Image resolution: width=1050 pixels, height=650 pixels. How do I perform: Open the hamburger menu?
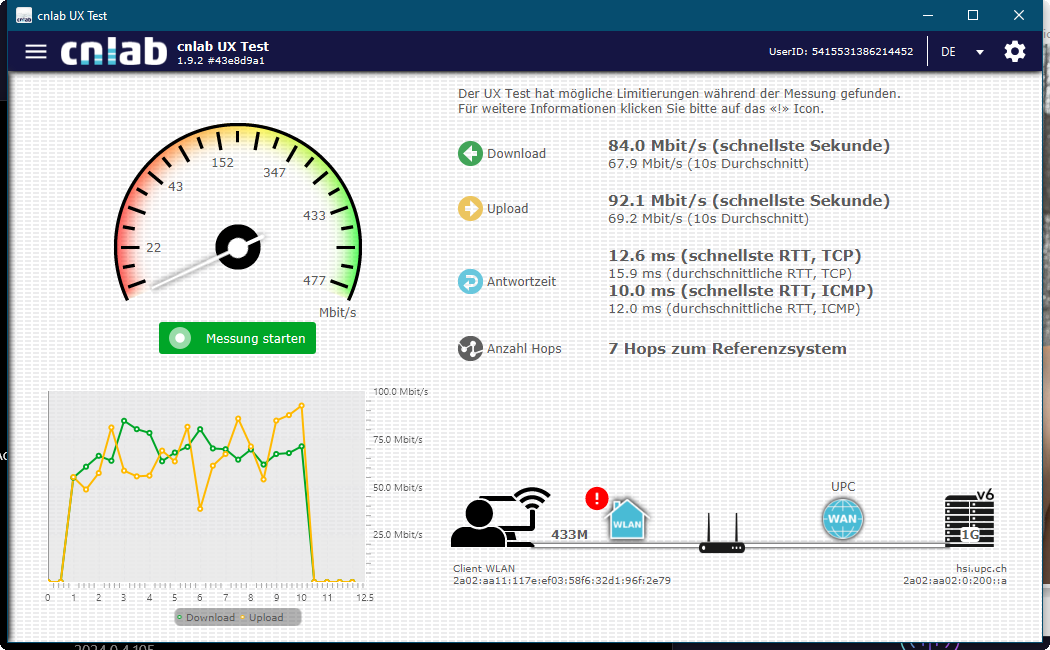coord(36,52)
